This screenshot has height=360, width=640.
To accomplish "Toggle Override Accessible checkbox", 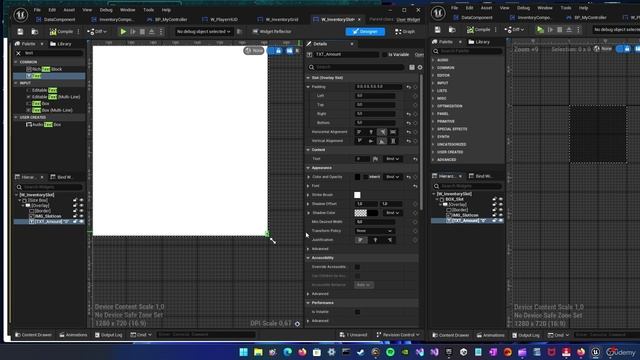I will [x=358, y=267].
